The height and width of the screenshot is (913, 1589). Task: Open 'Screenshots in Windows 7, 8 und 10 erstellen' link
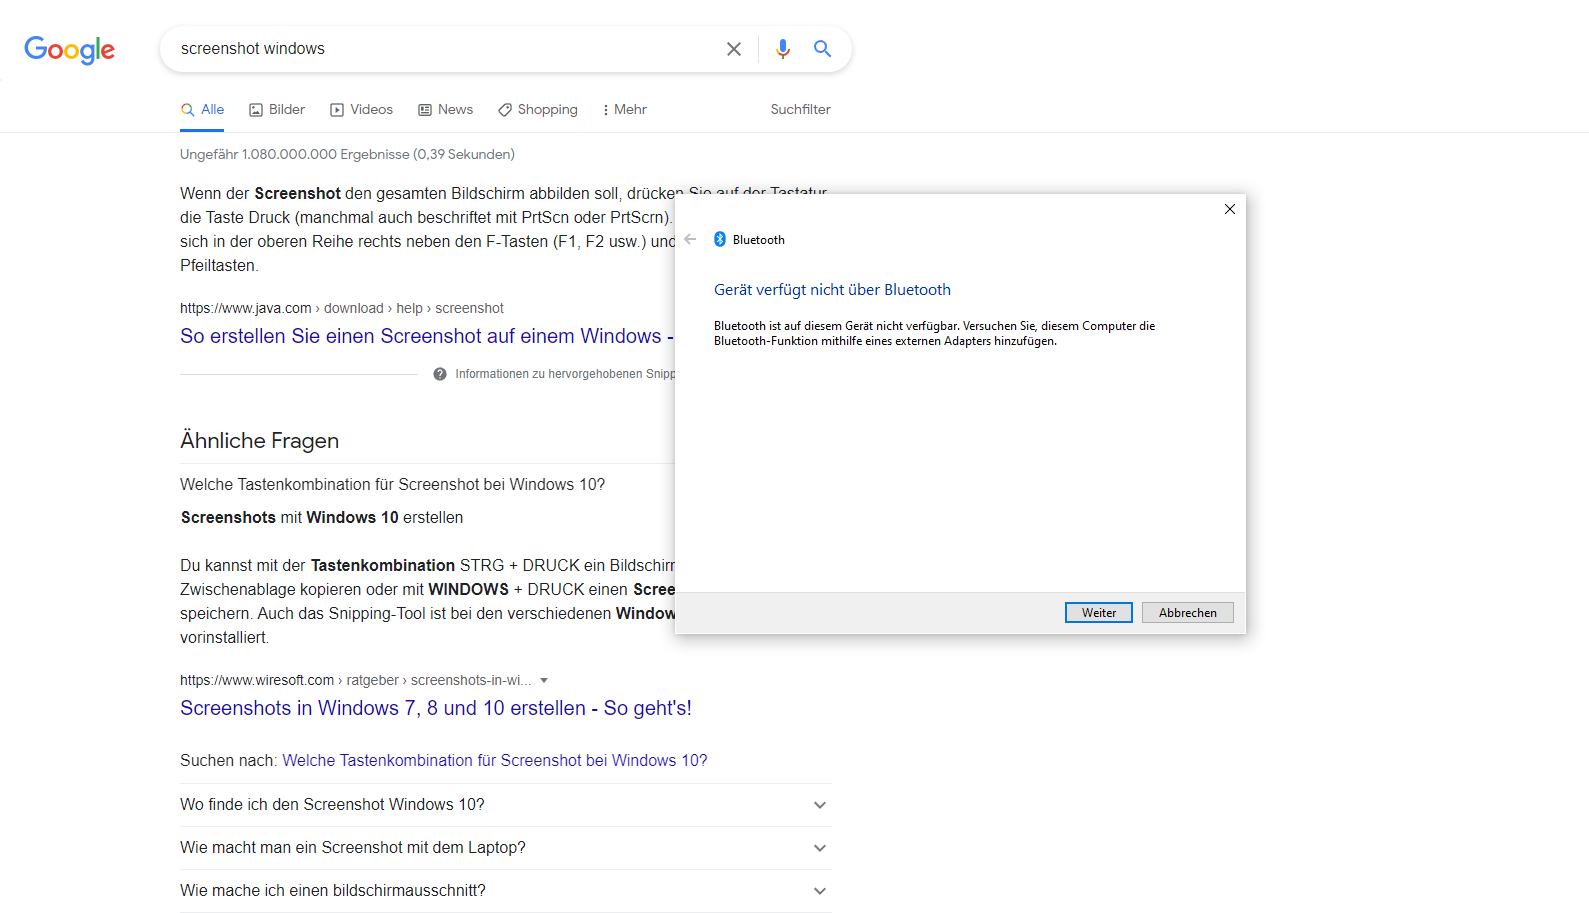(x=436, y=708)
